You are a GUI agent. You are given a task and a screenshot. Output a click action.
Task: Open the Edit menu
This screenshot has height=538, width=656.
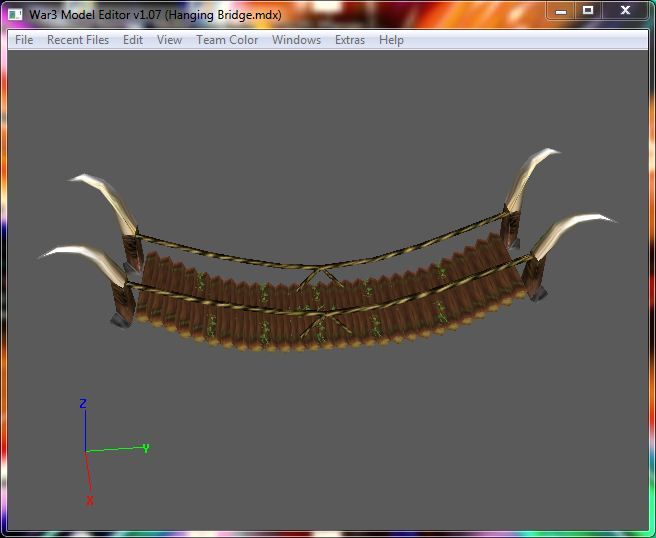[133, 40]
